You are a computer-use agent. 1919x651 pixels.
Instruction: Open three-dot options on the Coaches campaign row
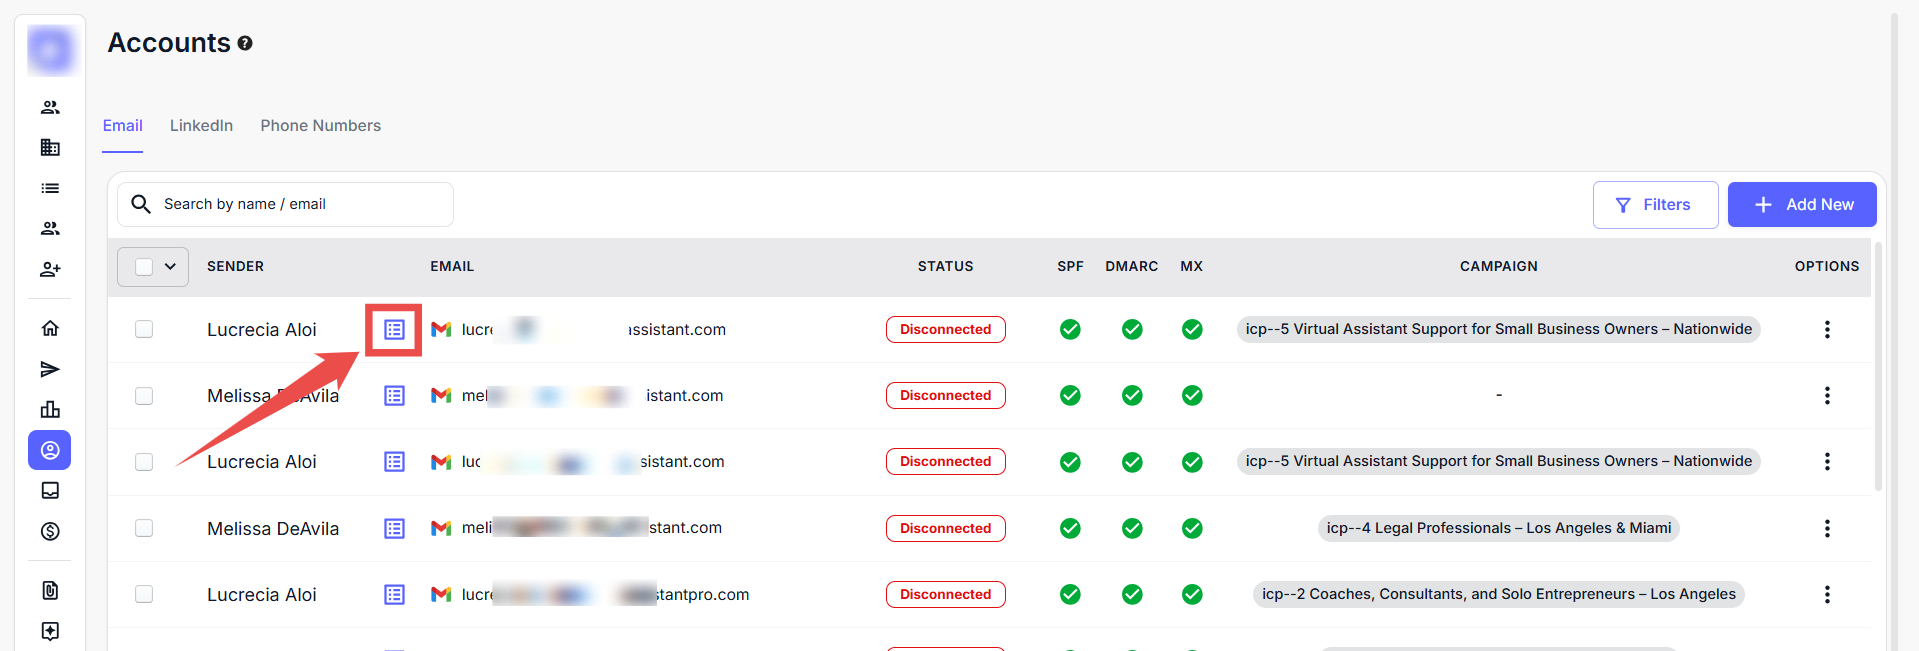[x=1826, y=594]
